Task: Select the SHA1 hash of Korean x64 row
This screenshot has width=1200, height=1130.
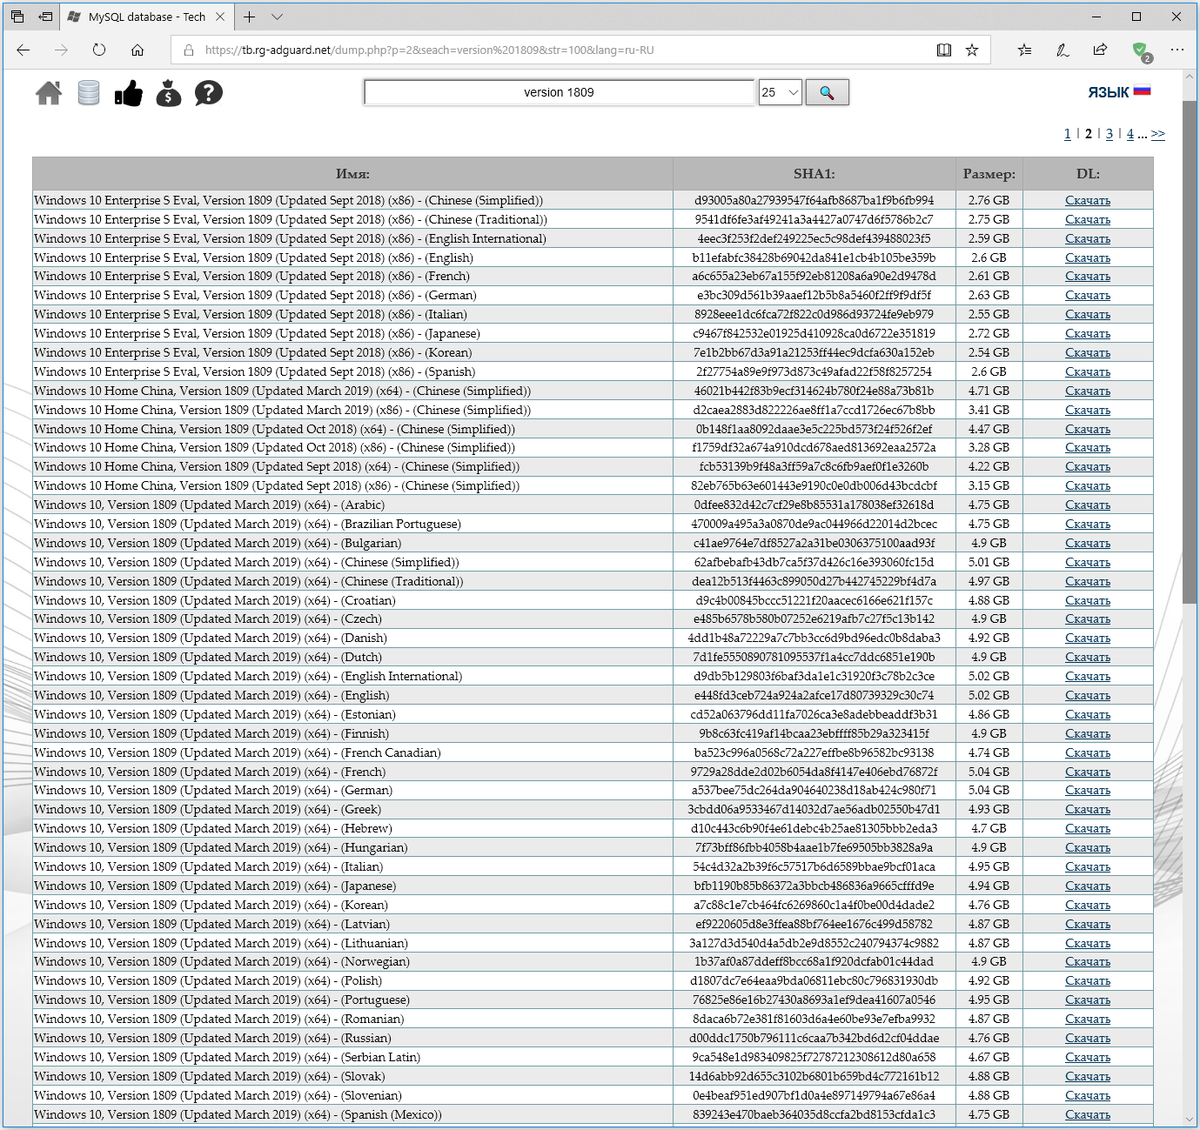Action: point(814,905)
